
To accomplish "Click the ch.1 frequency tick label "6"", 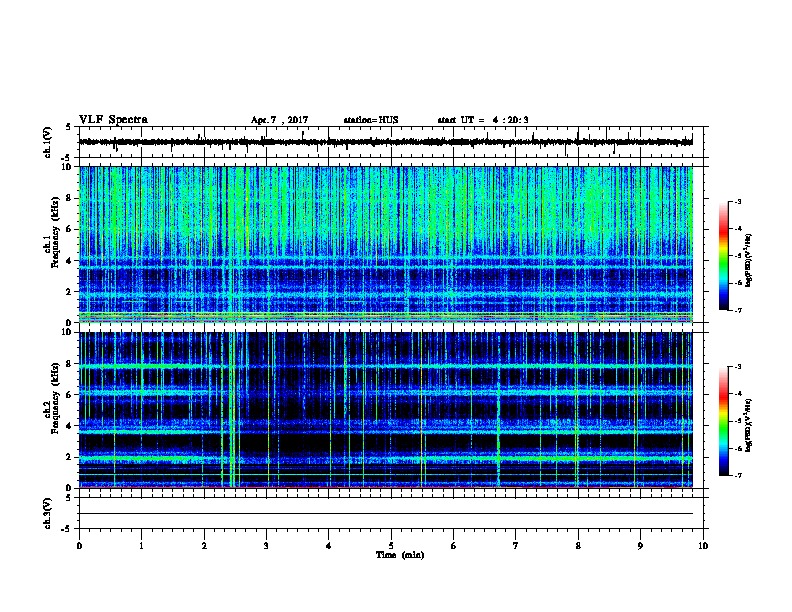I will click(69, 230).
